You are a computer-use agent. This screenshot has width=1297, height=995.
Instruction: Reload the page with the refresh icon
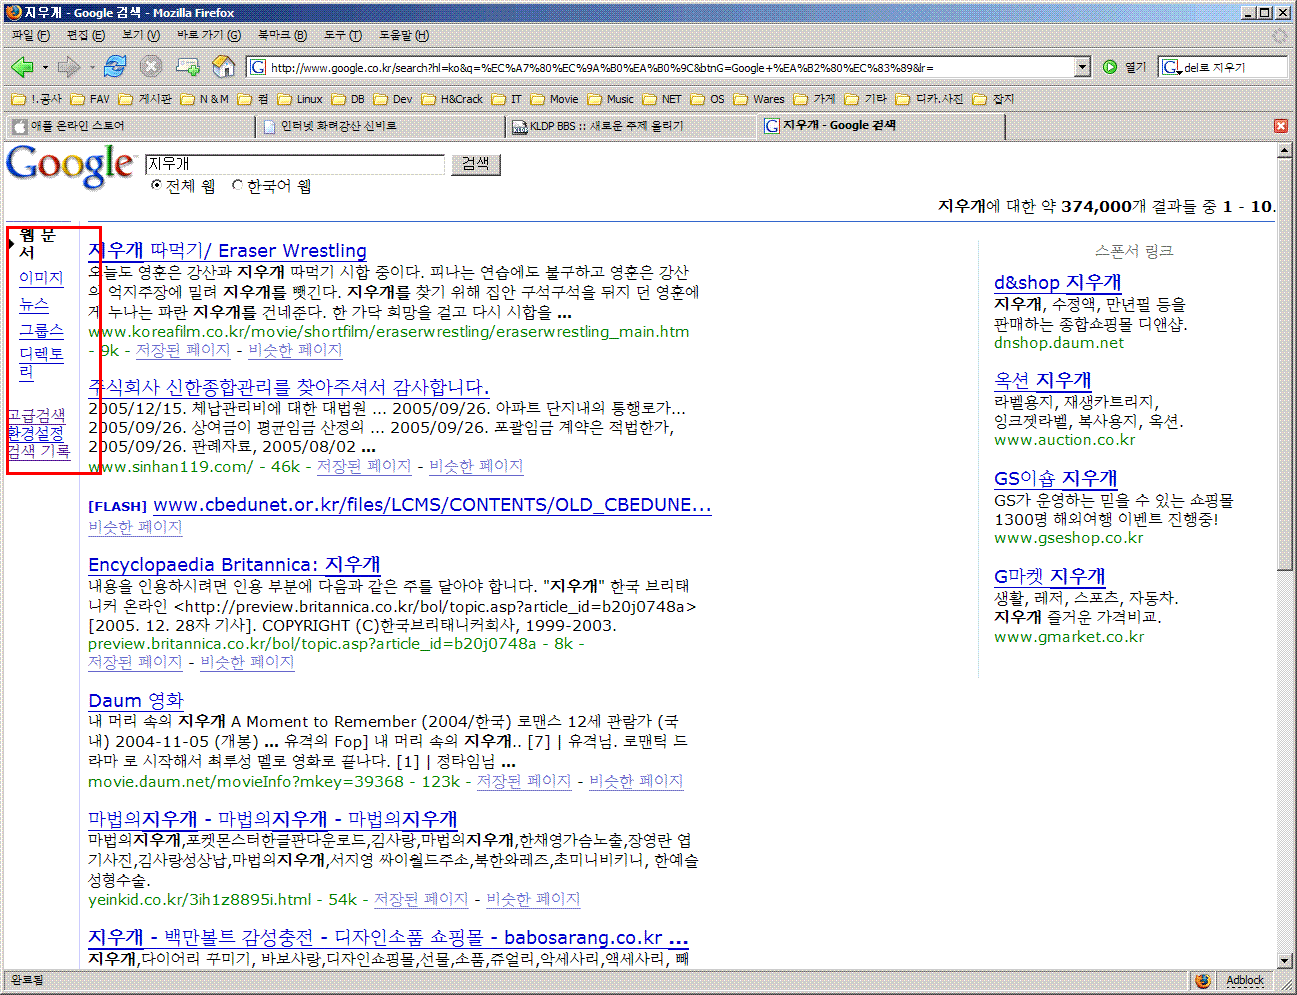(x=115, y=67)
